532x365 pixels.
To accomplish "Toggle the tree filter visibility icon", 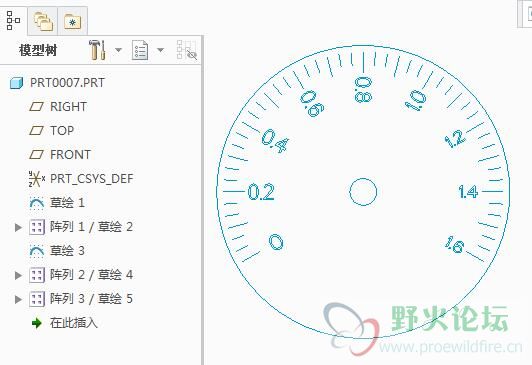I will [x=187, y=50].
